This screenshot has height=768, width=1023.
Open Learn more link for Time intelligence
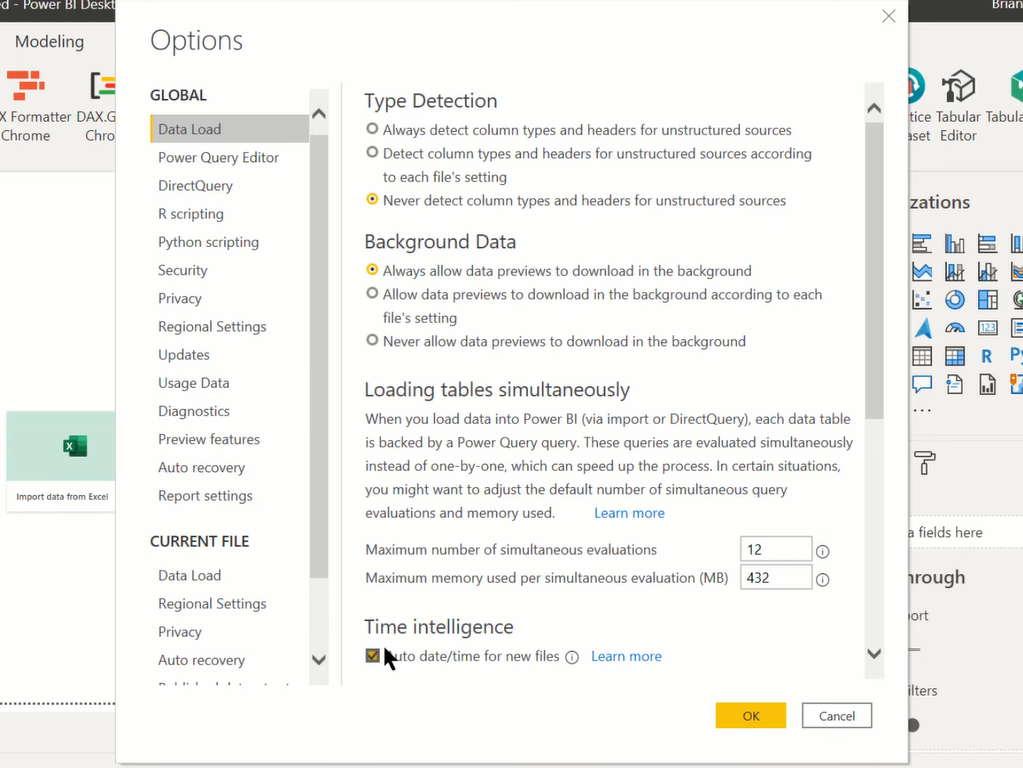pos(626,656)
